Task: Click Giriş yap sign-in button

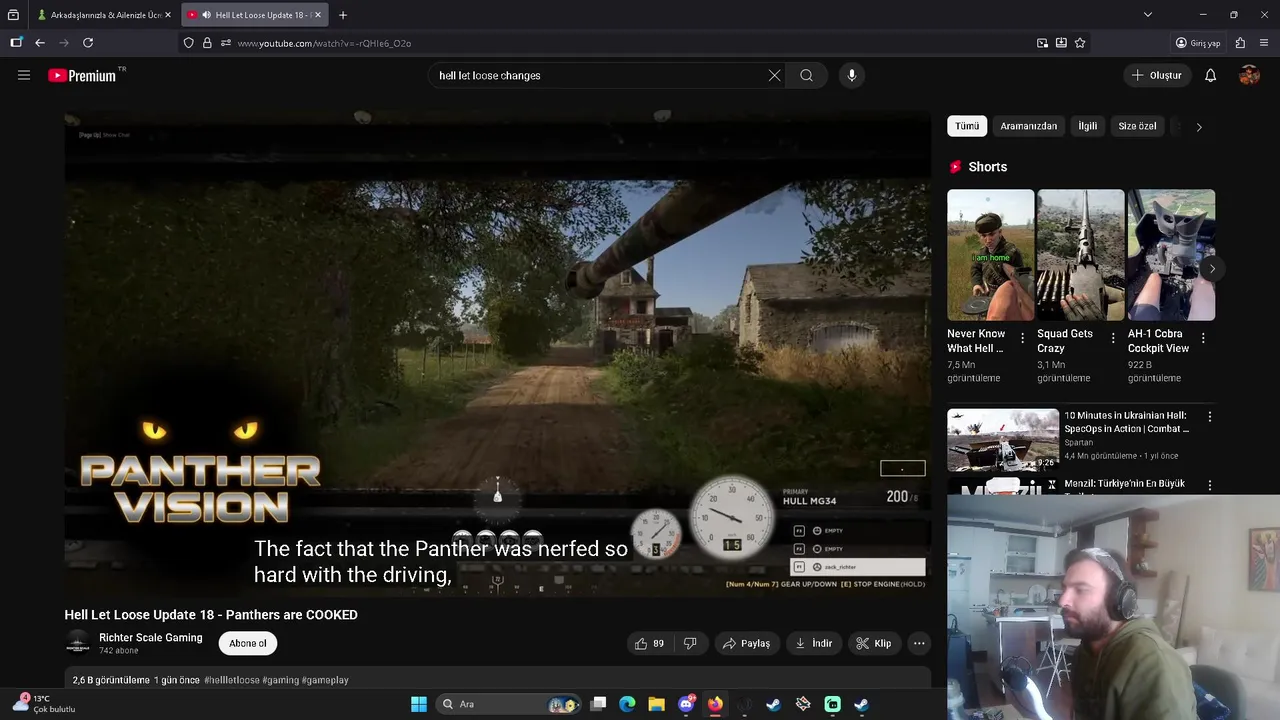Action: 1198,43
